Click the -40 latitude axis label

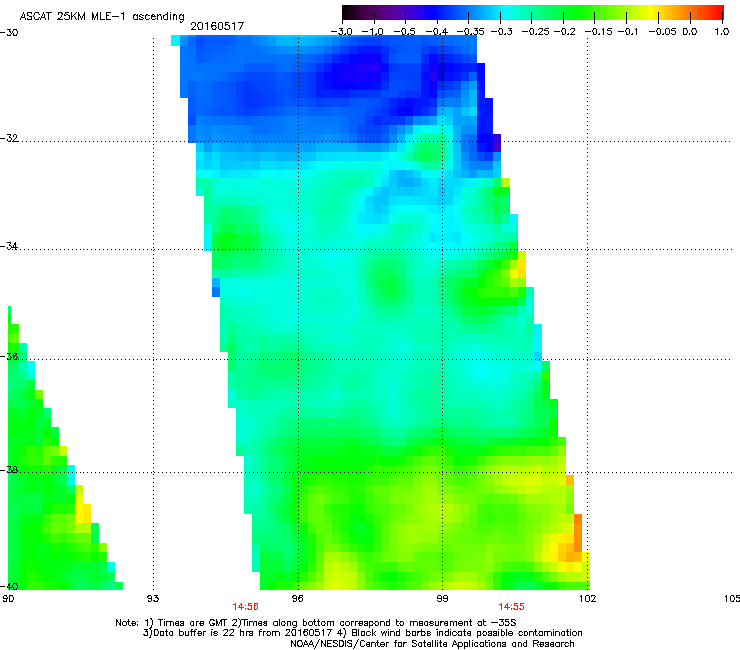[9, 586]
